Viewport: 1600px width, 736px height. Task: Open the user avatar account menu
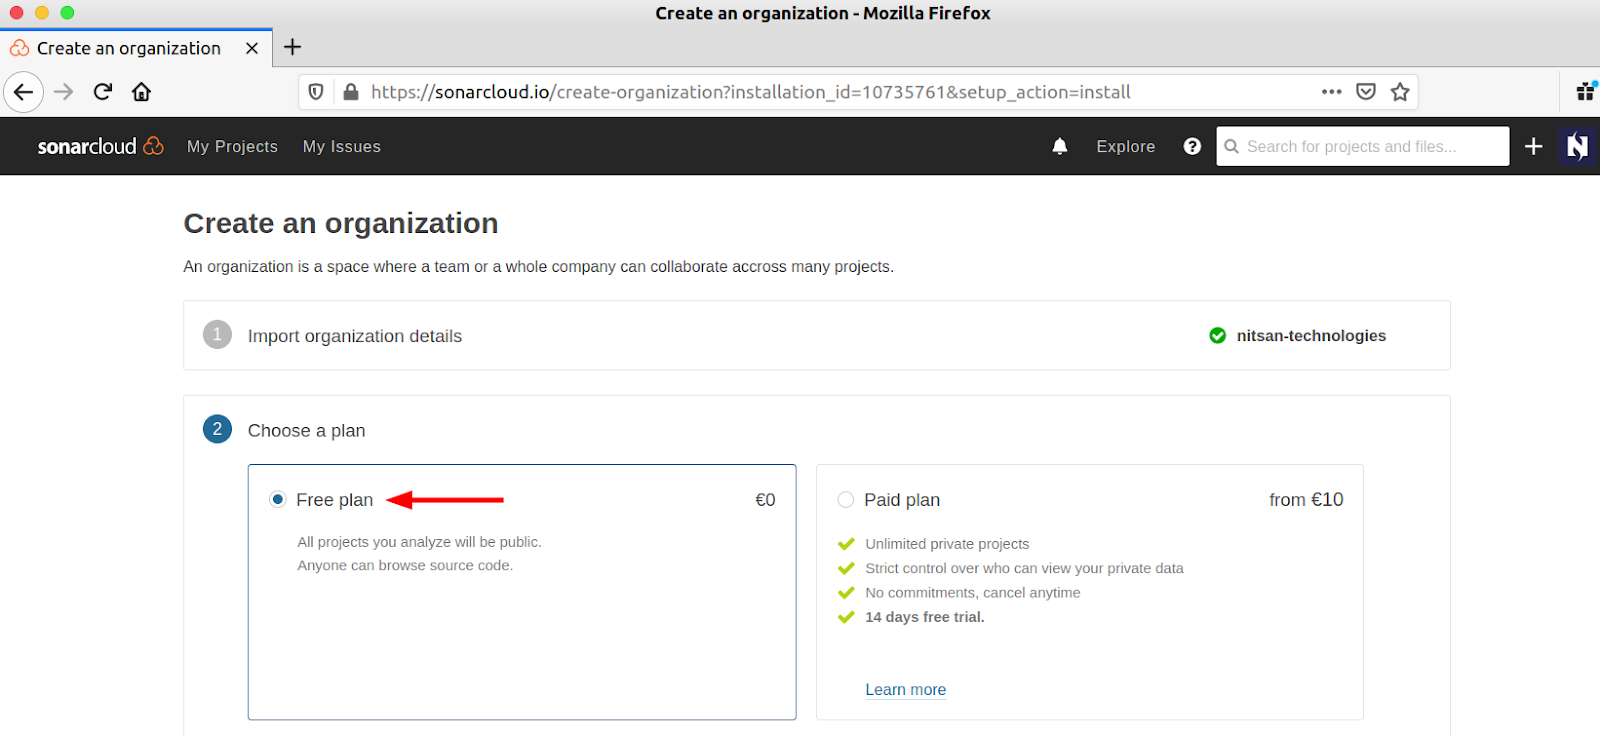click(x=1577, y=146)
